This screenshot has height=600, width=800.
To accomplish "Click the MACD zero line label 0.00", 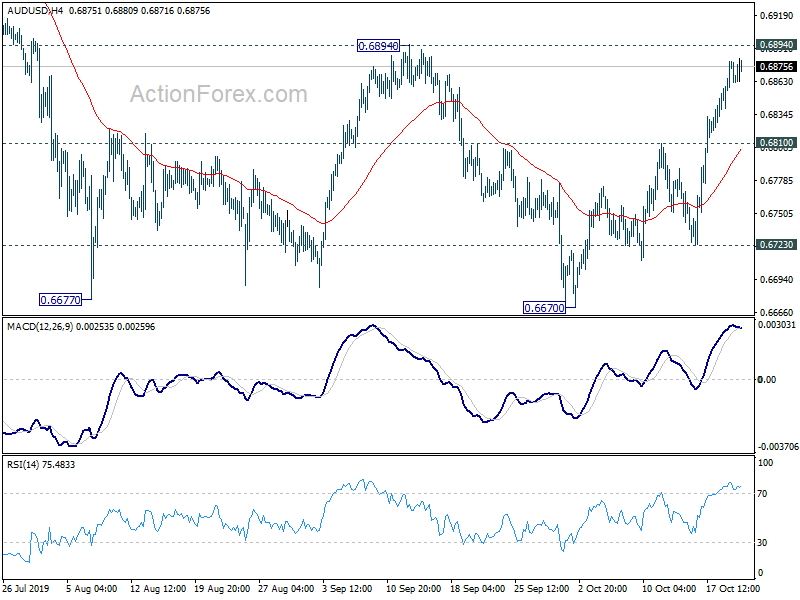I will 767,380.
